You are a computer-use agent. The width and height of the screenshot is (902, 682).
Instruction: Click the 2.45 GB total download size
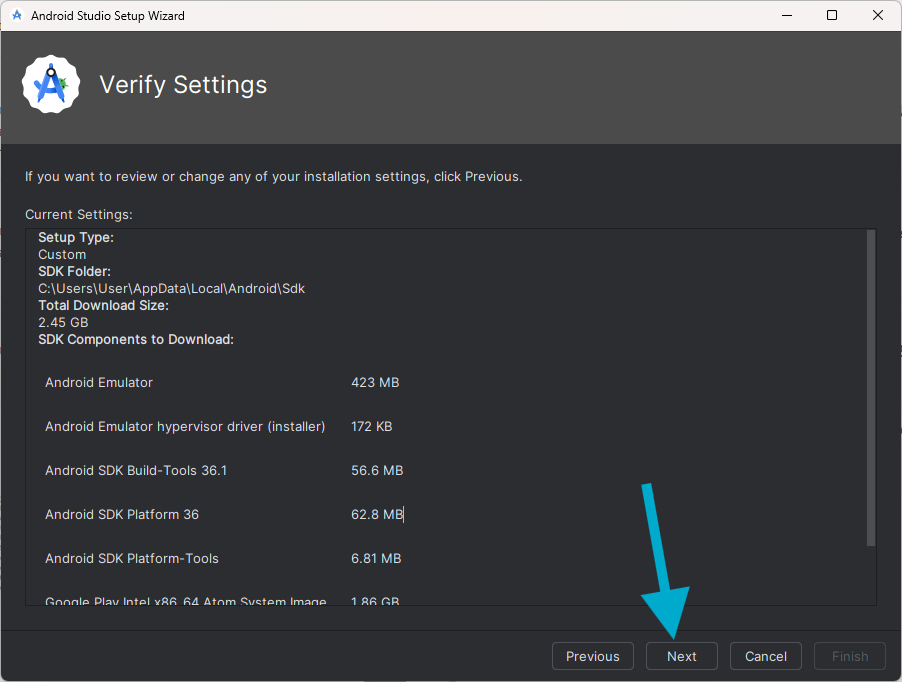63,322
